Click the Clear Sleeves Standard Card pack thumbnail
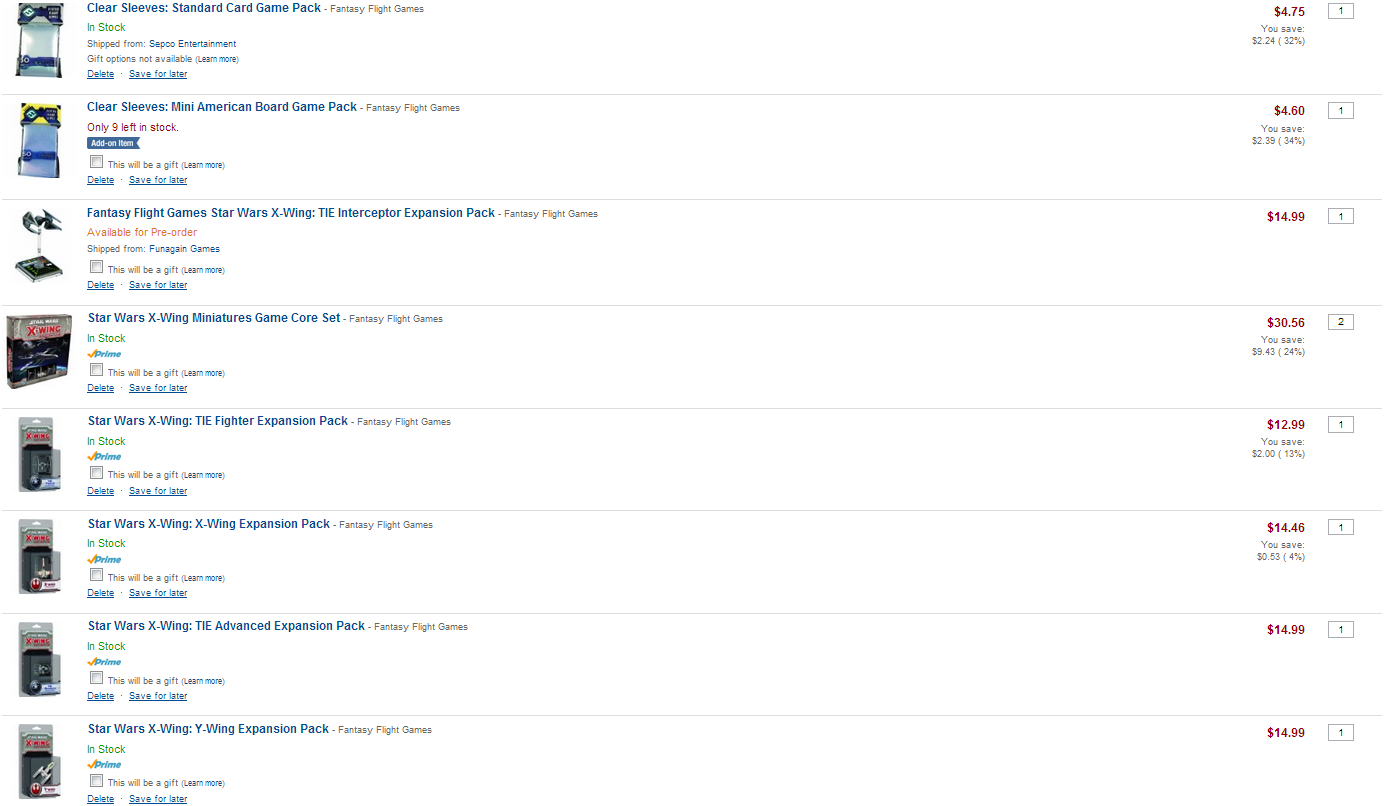 tap(40, 39)
